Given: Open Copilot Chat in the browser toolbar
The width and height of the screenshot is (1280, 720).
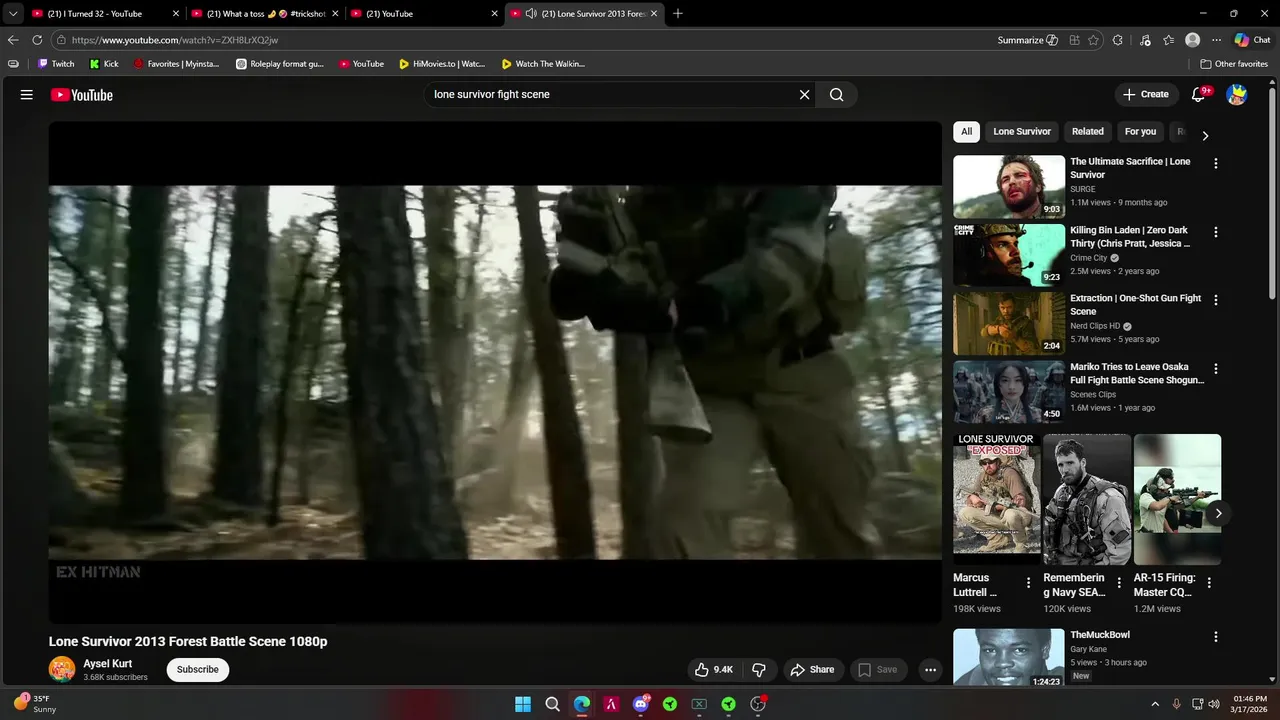Looking at the screenshot, I should 1252,40.
